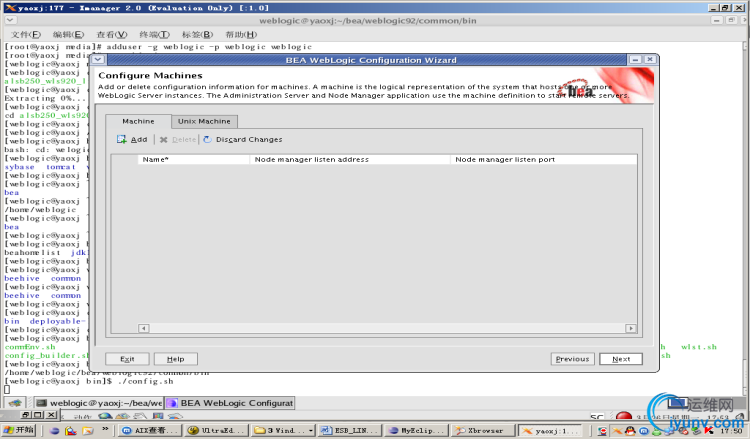Open the terminal window menu dropdown
Screen dimensions: 750x439
click(x=11, y=20)
